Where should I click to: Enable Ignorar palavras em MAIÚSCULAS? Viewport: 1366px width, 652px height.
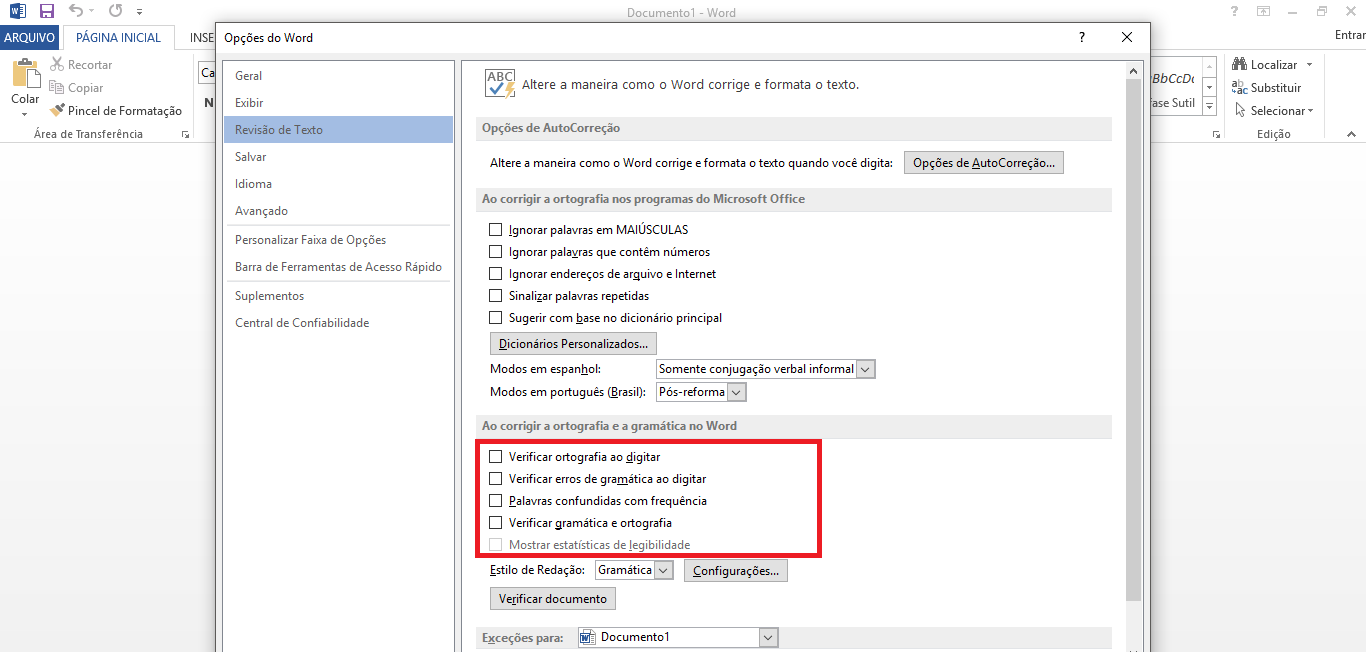(495, 230)
